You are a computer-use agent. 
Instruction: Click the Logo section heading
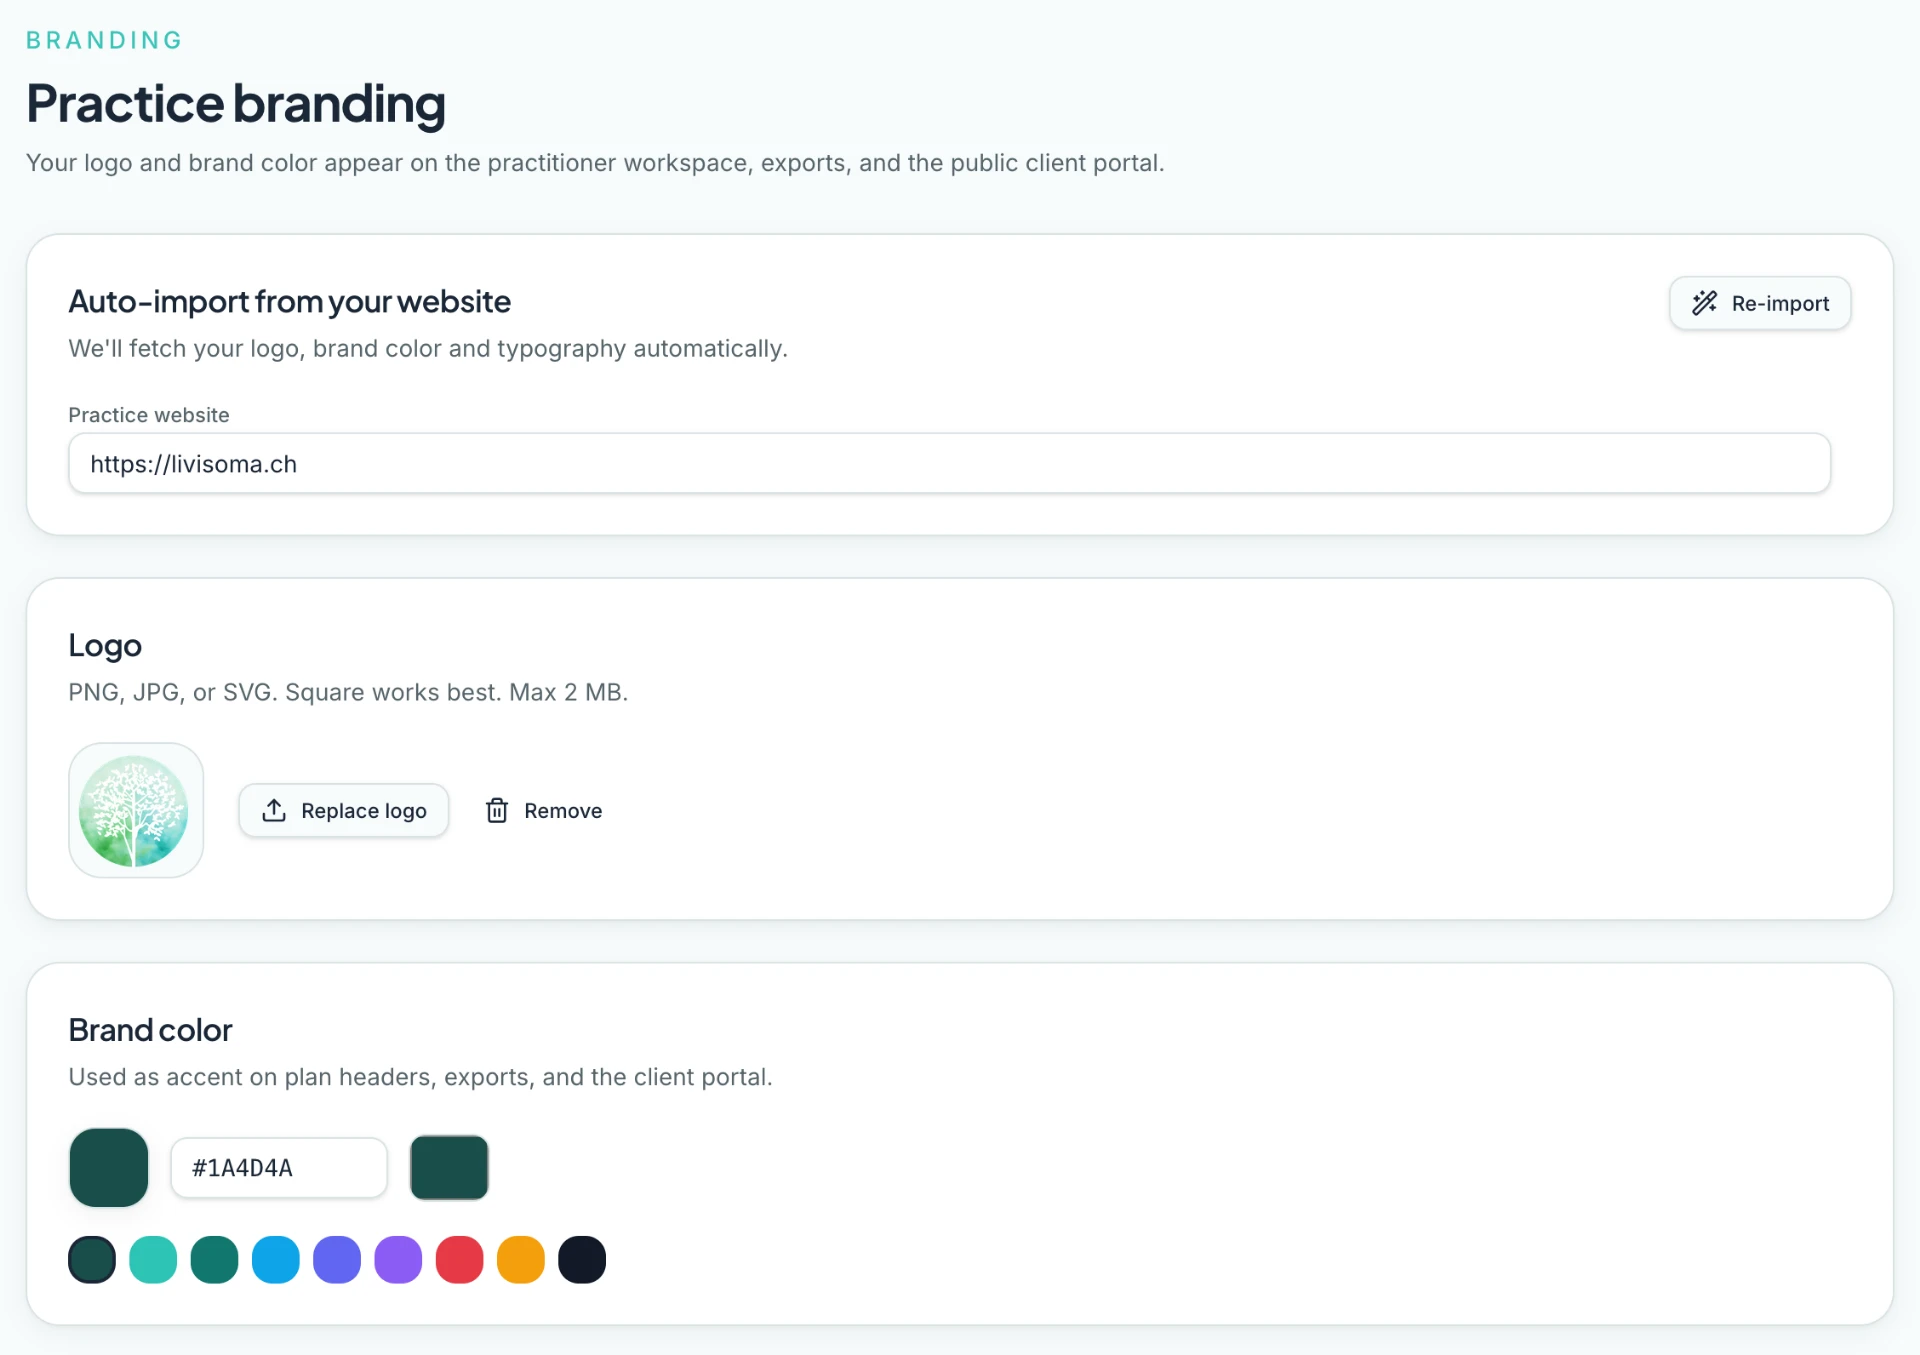pyautogui.click(x=105, y=646)
